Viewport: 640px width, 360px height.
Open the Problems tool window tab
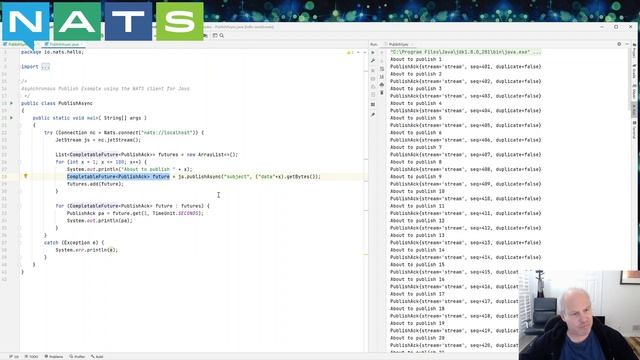coord(54,357)
